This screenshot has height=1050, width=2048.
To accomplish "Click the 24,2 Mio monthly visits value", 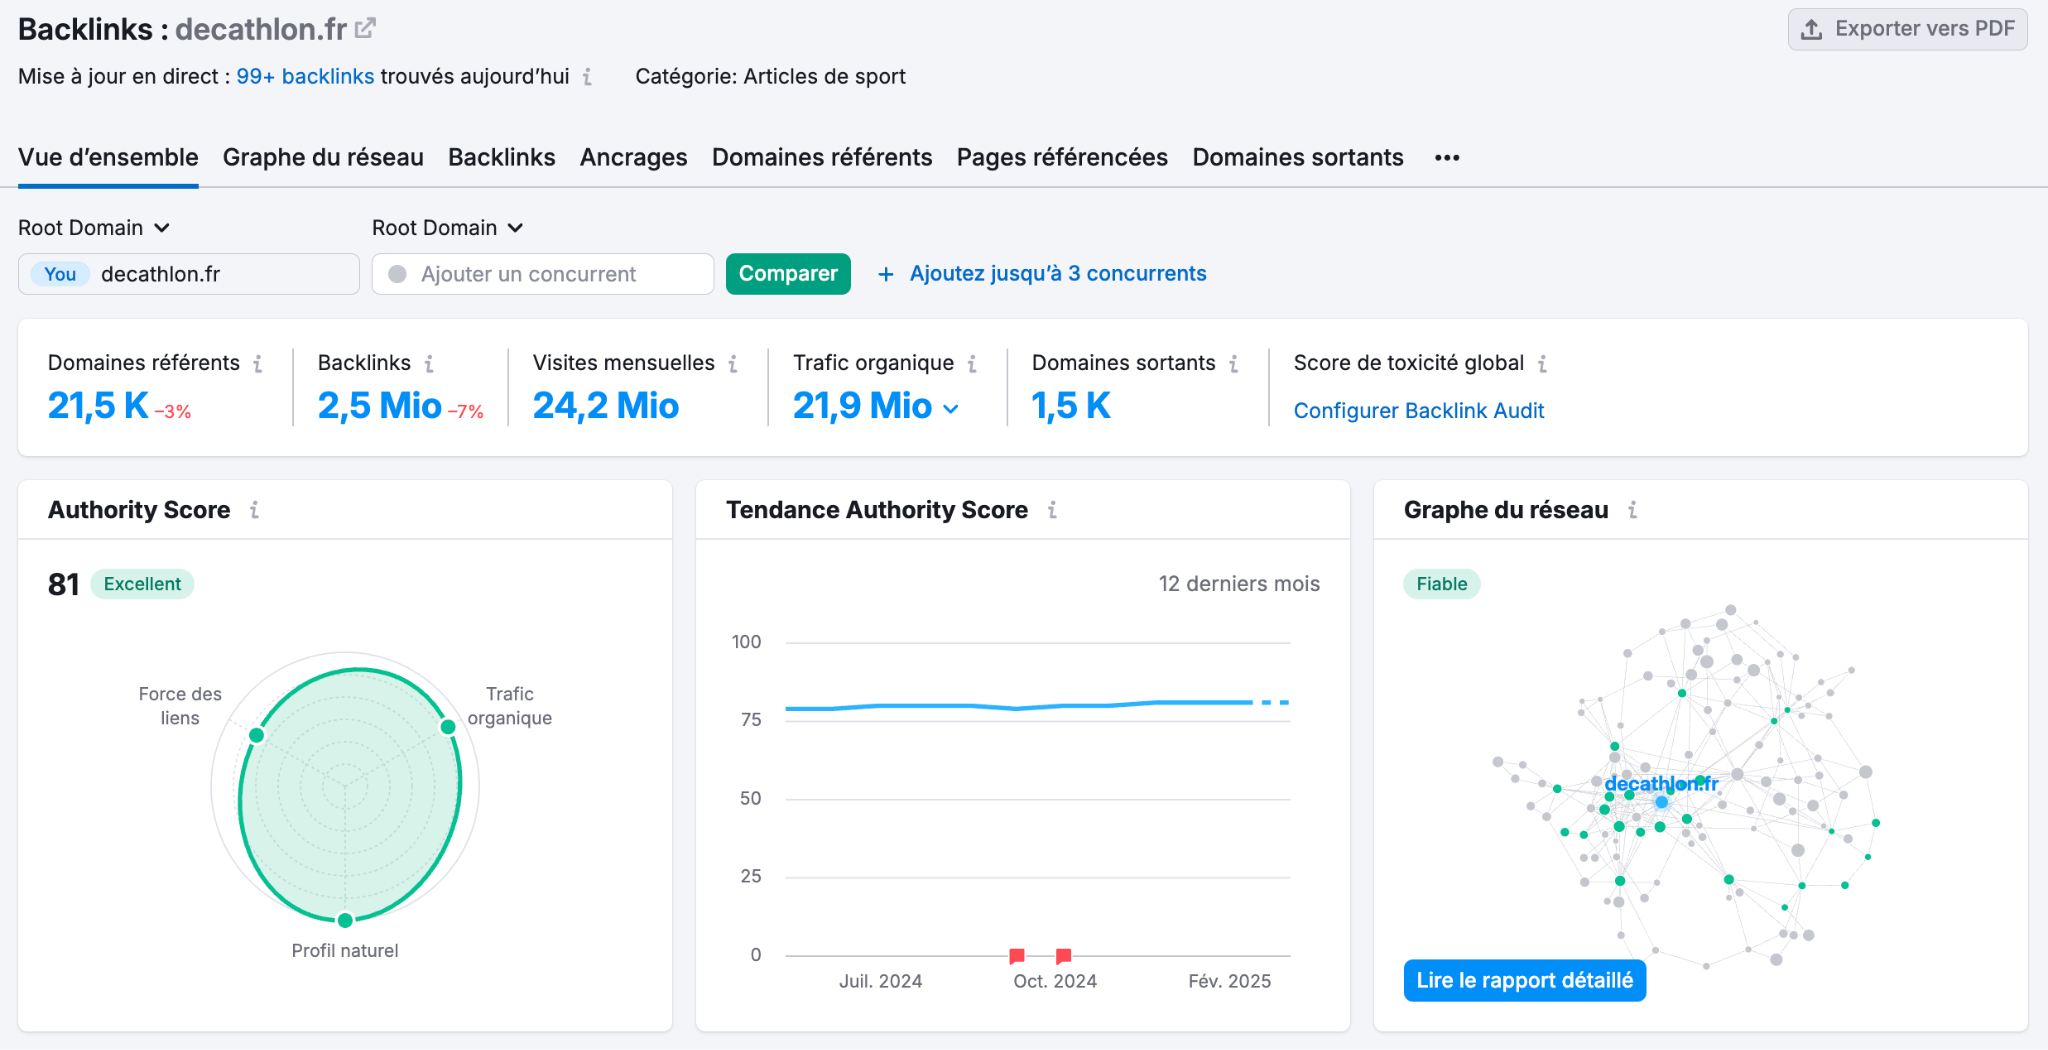I will 606,406.
